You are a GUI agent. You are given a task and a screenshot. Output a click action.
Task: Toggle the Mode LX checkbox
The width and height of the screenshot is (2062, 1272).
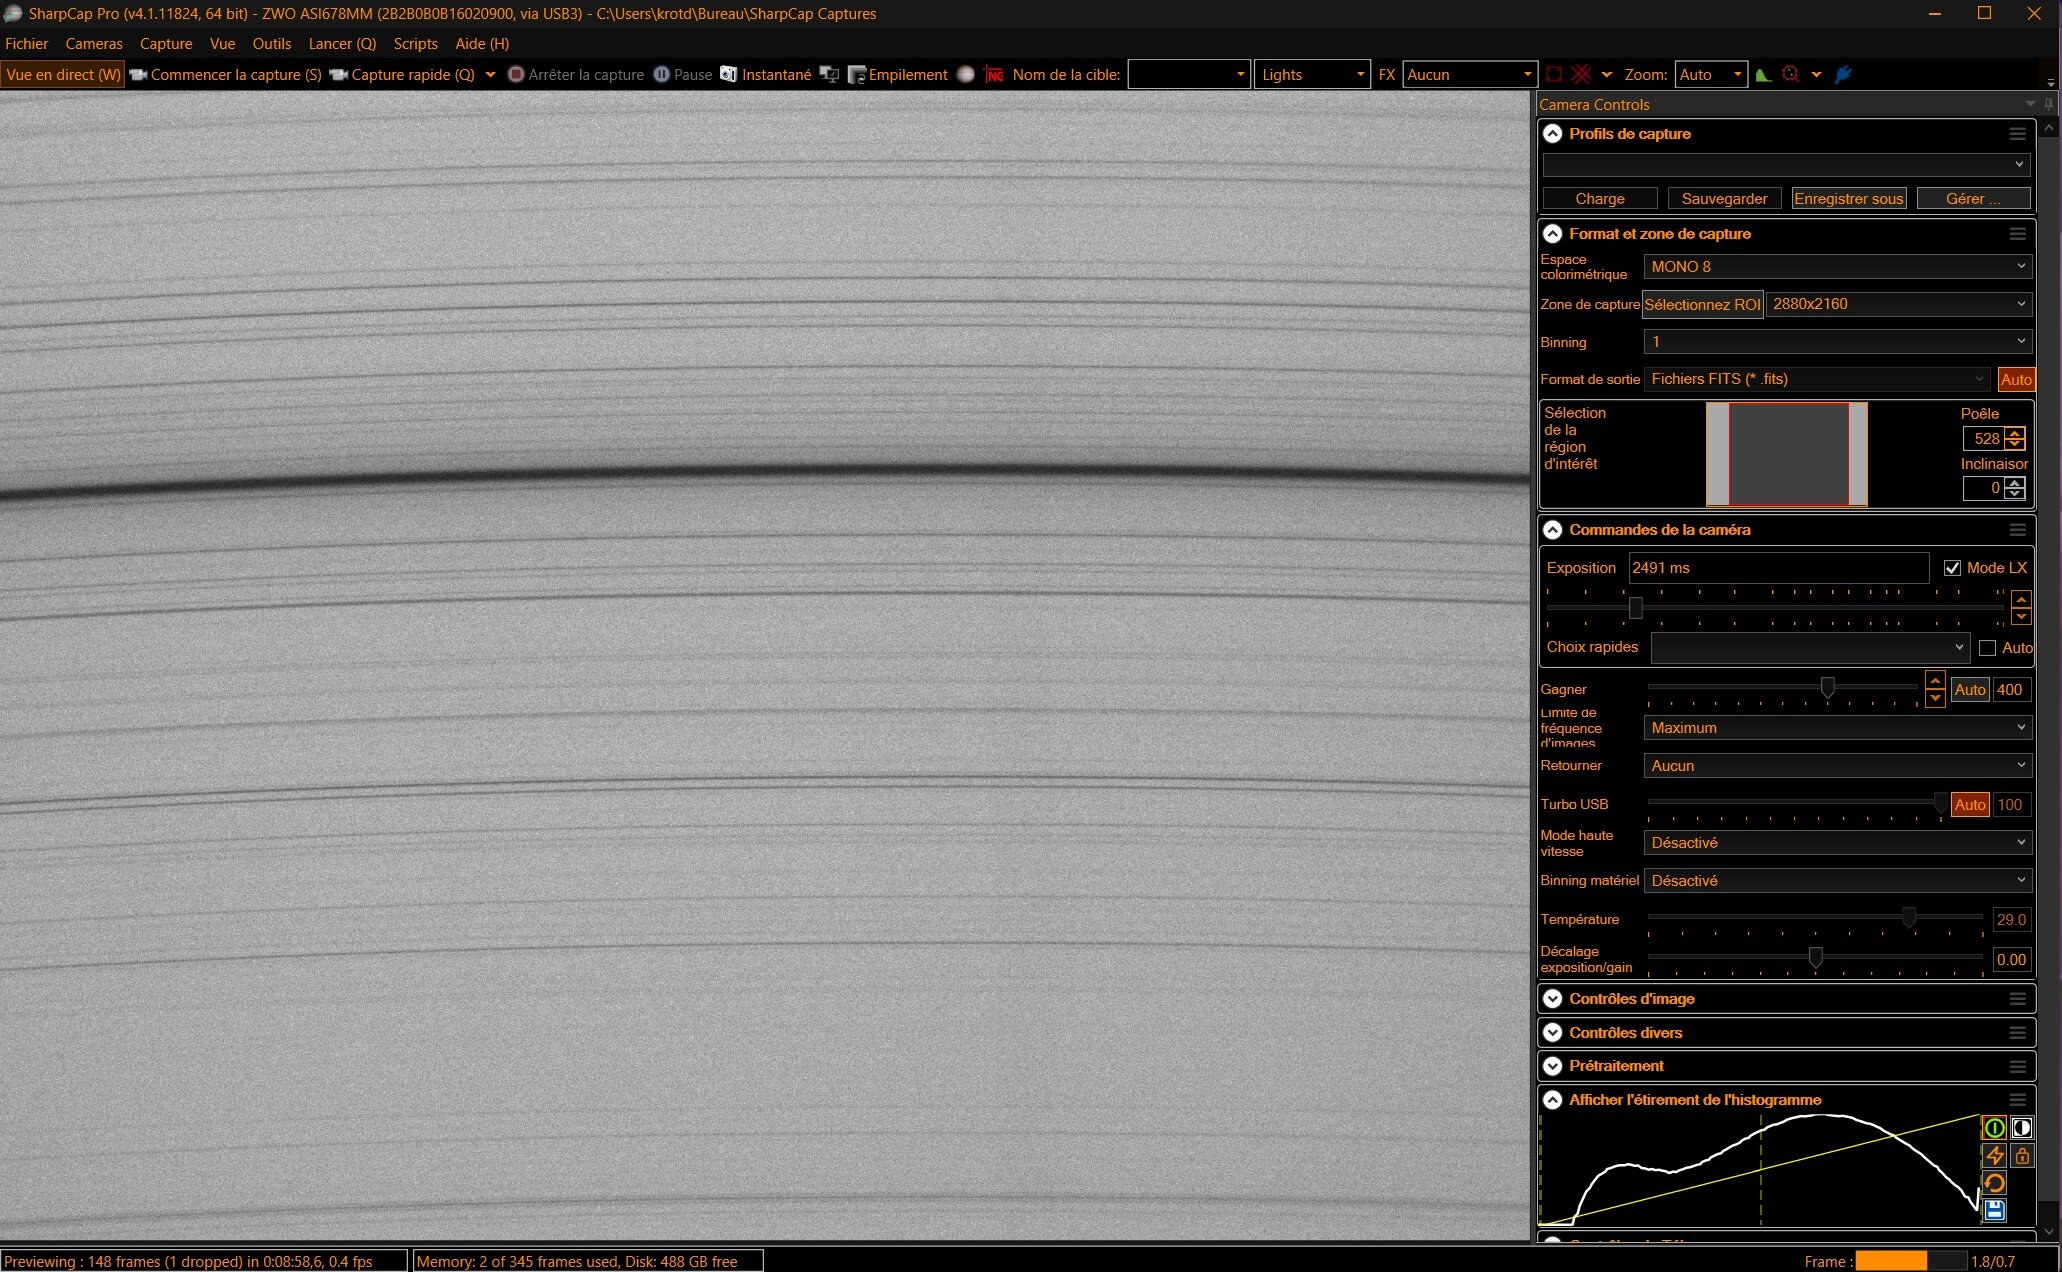point(1952,568)
